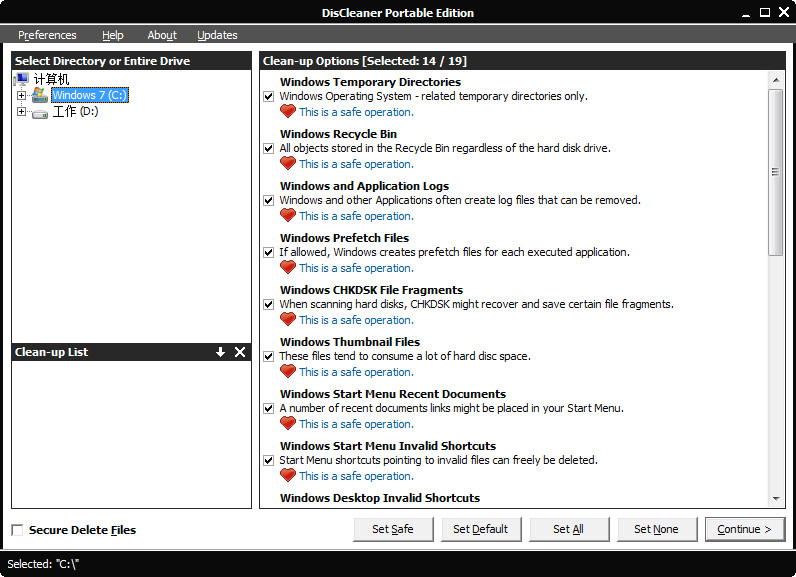Click the Continue > button
This screenshot has width=796, height=577.
point(745,529)
